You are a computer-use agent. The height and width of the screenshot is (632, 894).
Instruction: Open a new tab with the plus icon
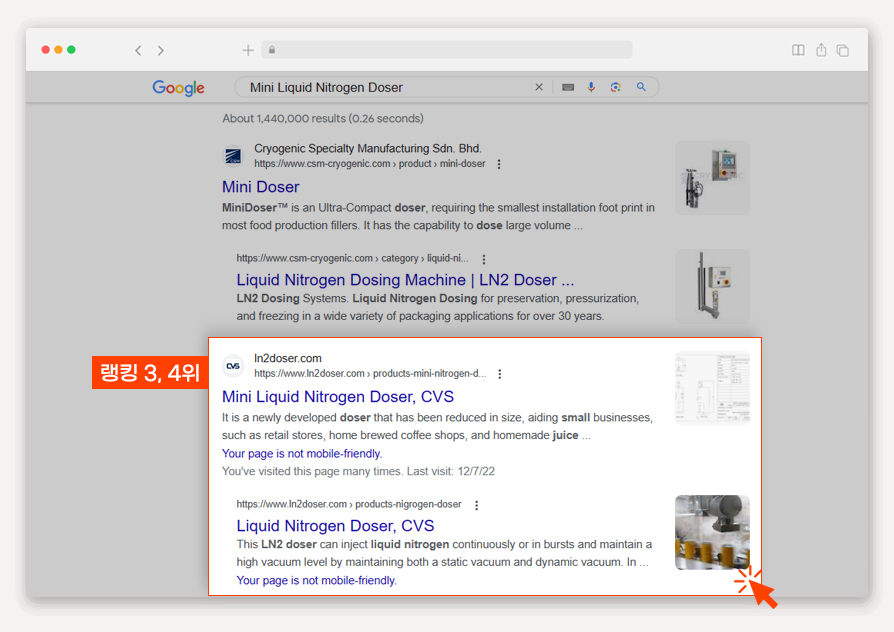click(x=248, y=50)
